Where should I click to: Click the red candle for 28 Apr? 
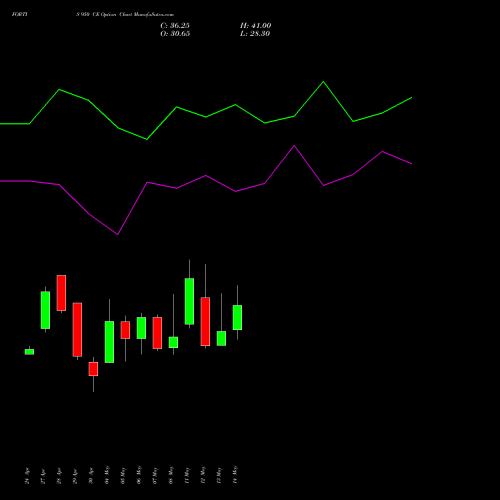[x=61, y=293]
